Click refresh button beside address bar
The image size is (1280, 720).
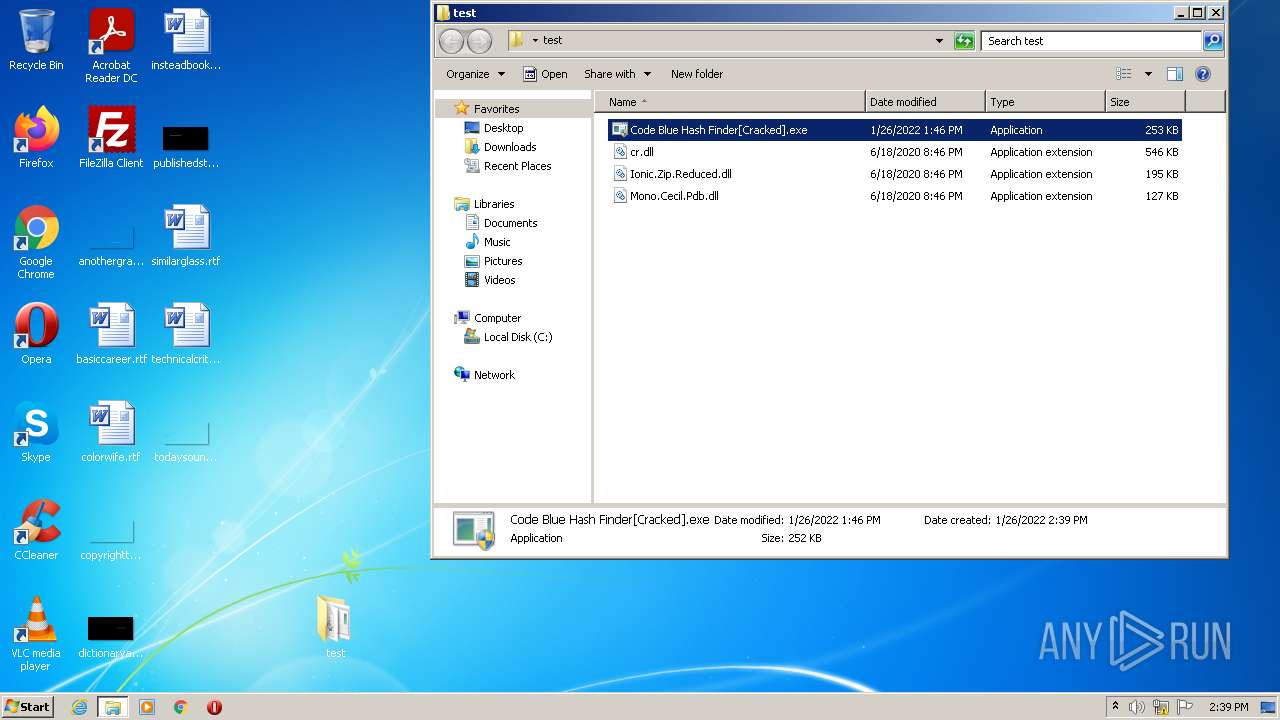click(x=964, y=41)
